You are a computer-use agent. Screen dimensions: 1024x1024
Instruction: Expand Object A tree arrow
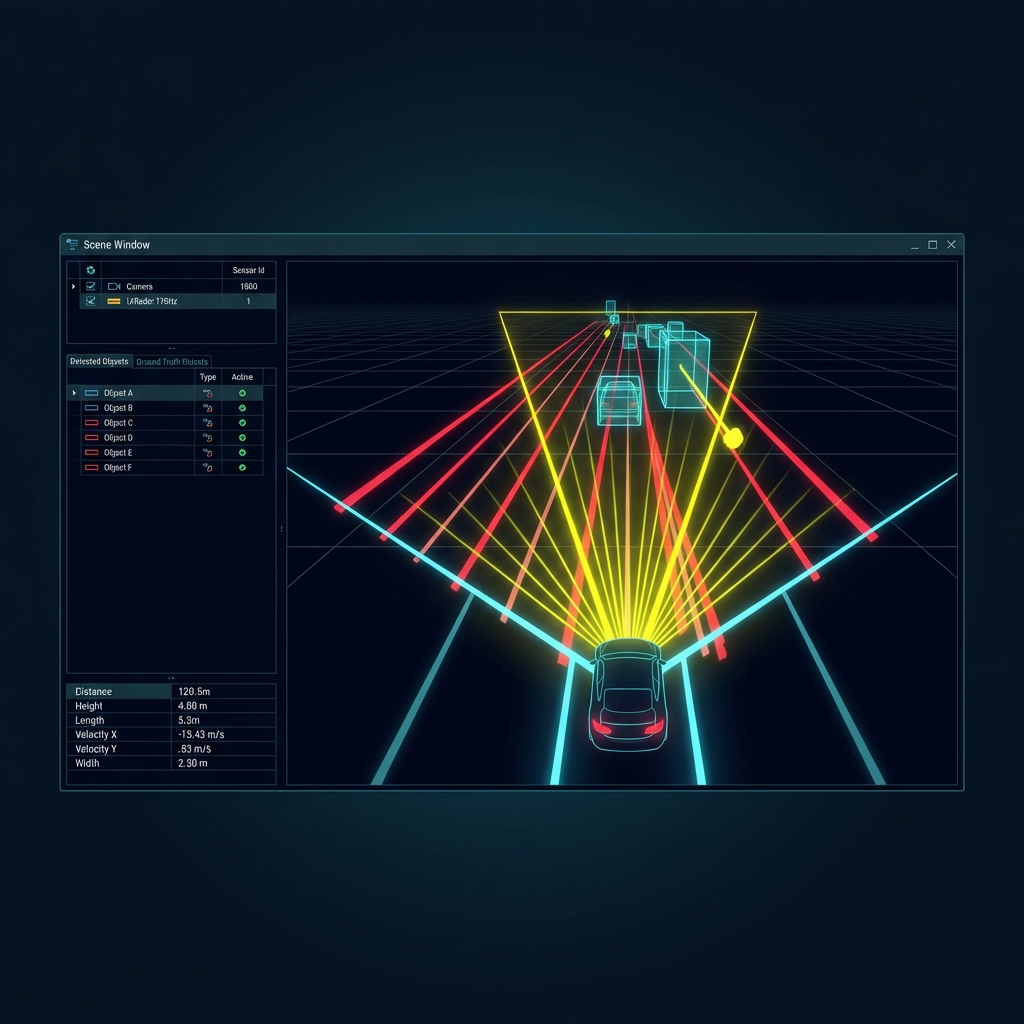pyautogui.click(x=74, y=393)
